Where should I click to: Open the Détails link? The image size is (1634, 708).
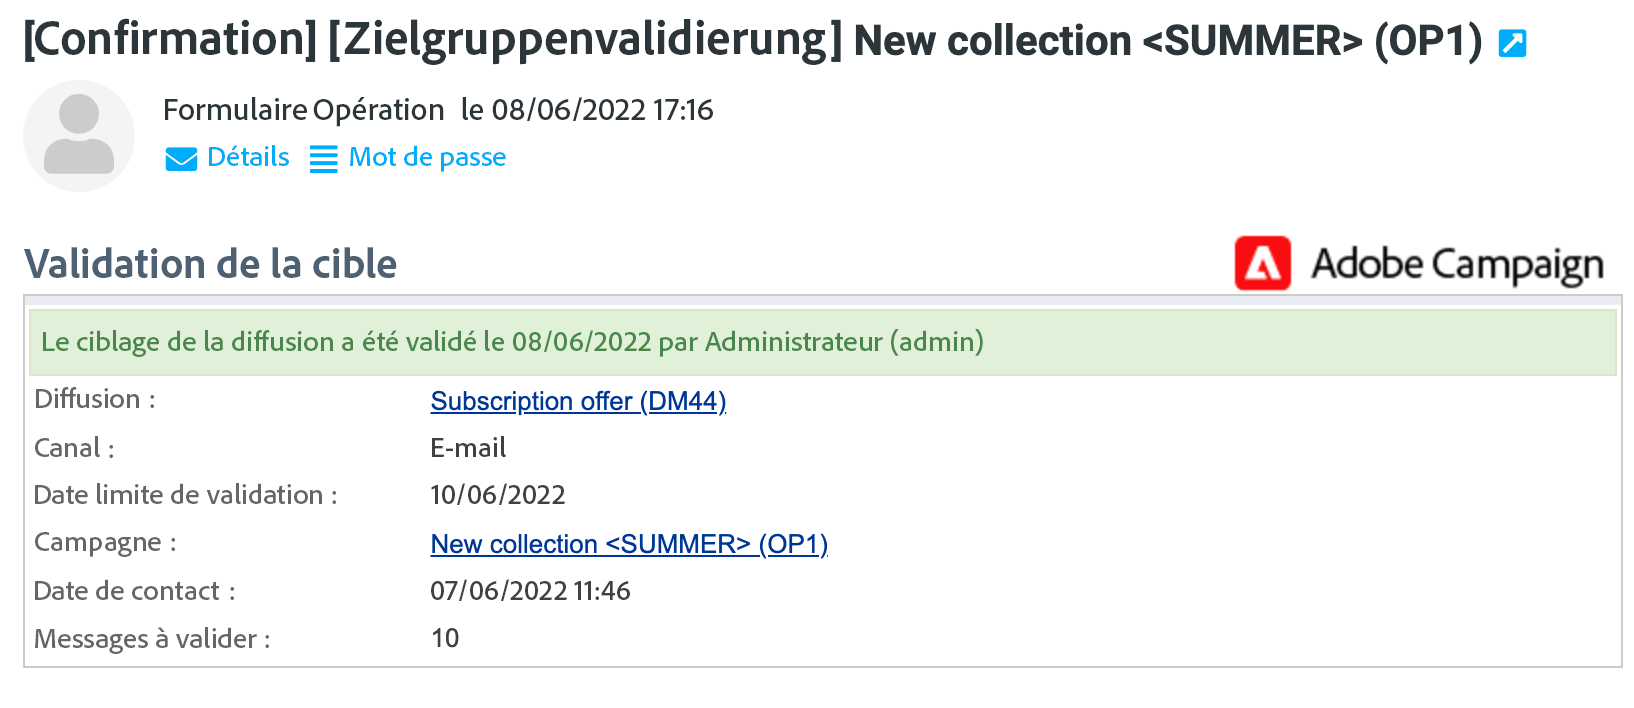(x=248, y=157)
